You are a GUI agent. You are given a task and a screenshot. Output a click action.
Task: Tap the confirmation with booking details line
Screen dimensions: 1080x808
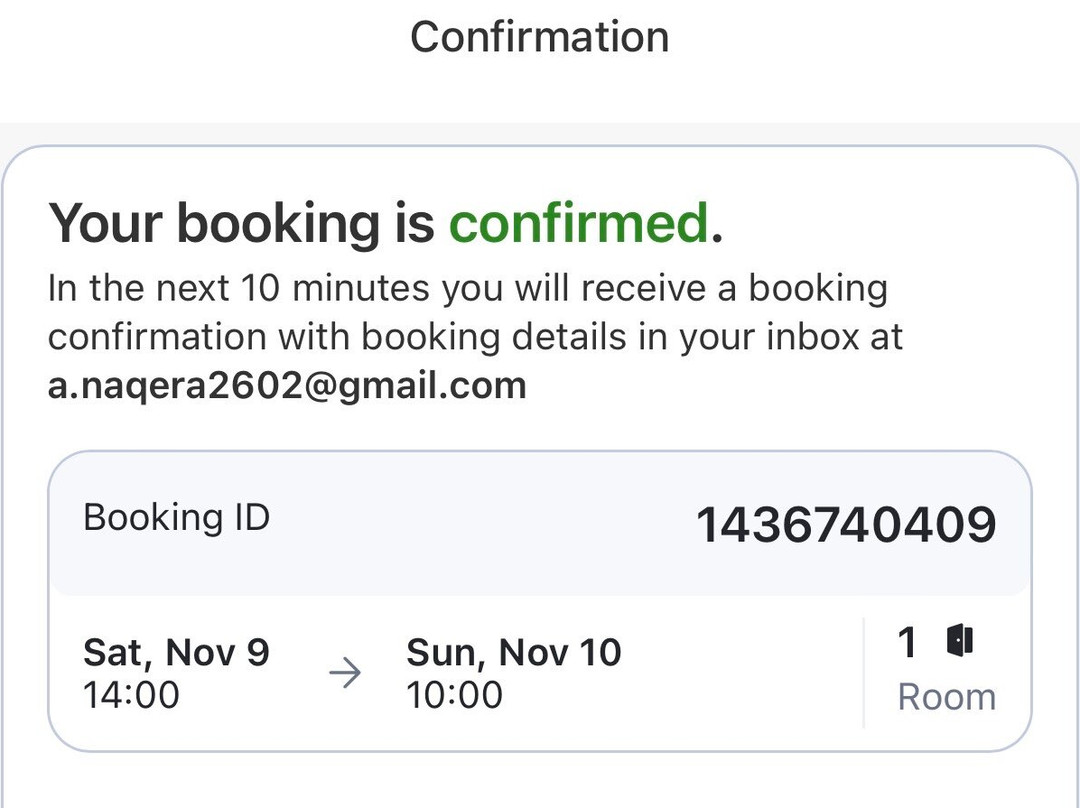[x=475, y=337]
